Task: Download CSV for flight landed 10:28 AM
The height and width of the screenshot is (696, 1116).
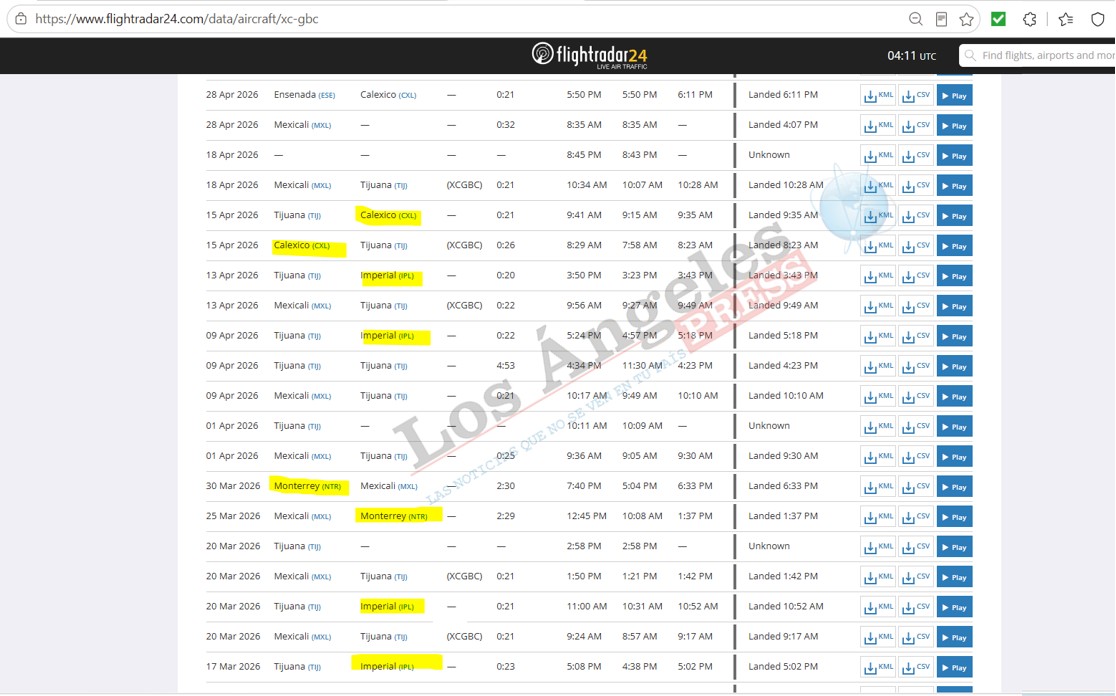Action: (916, 186)
